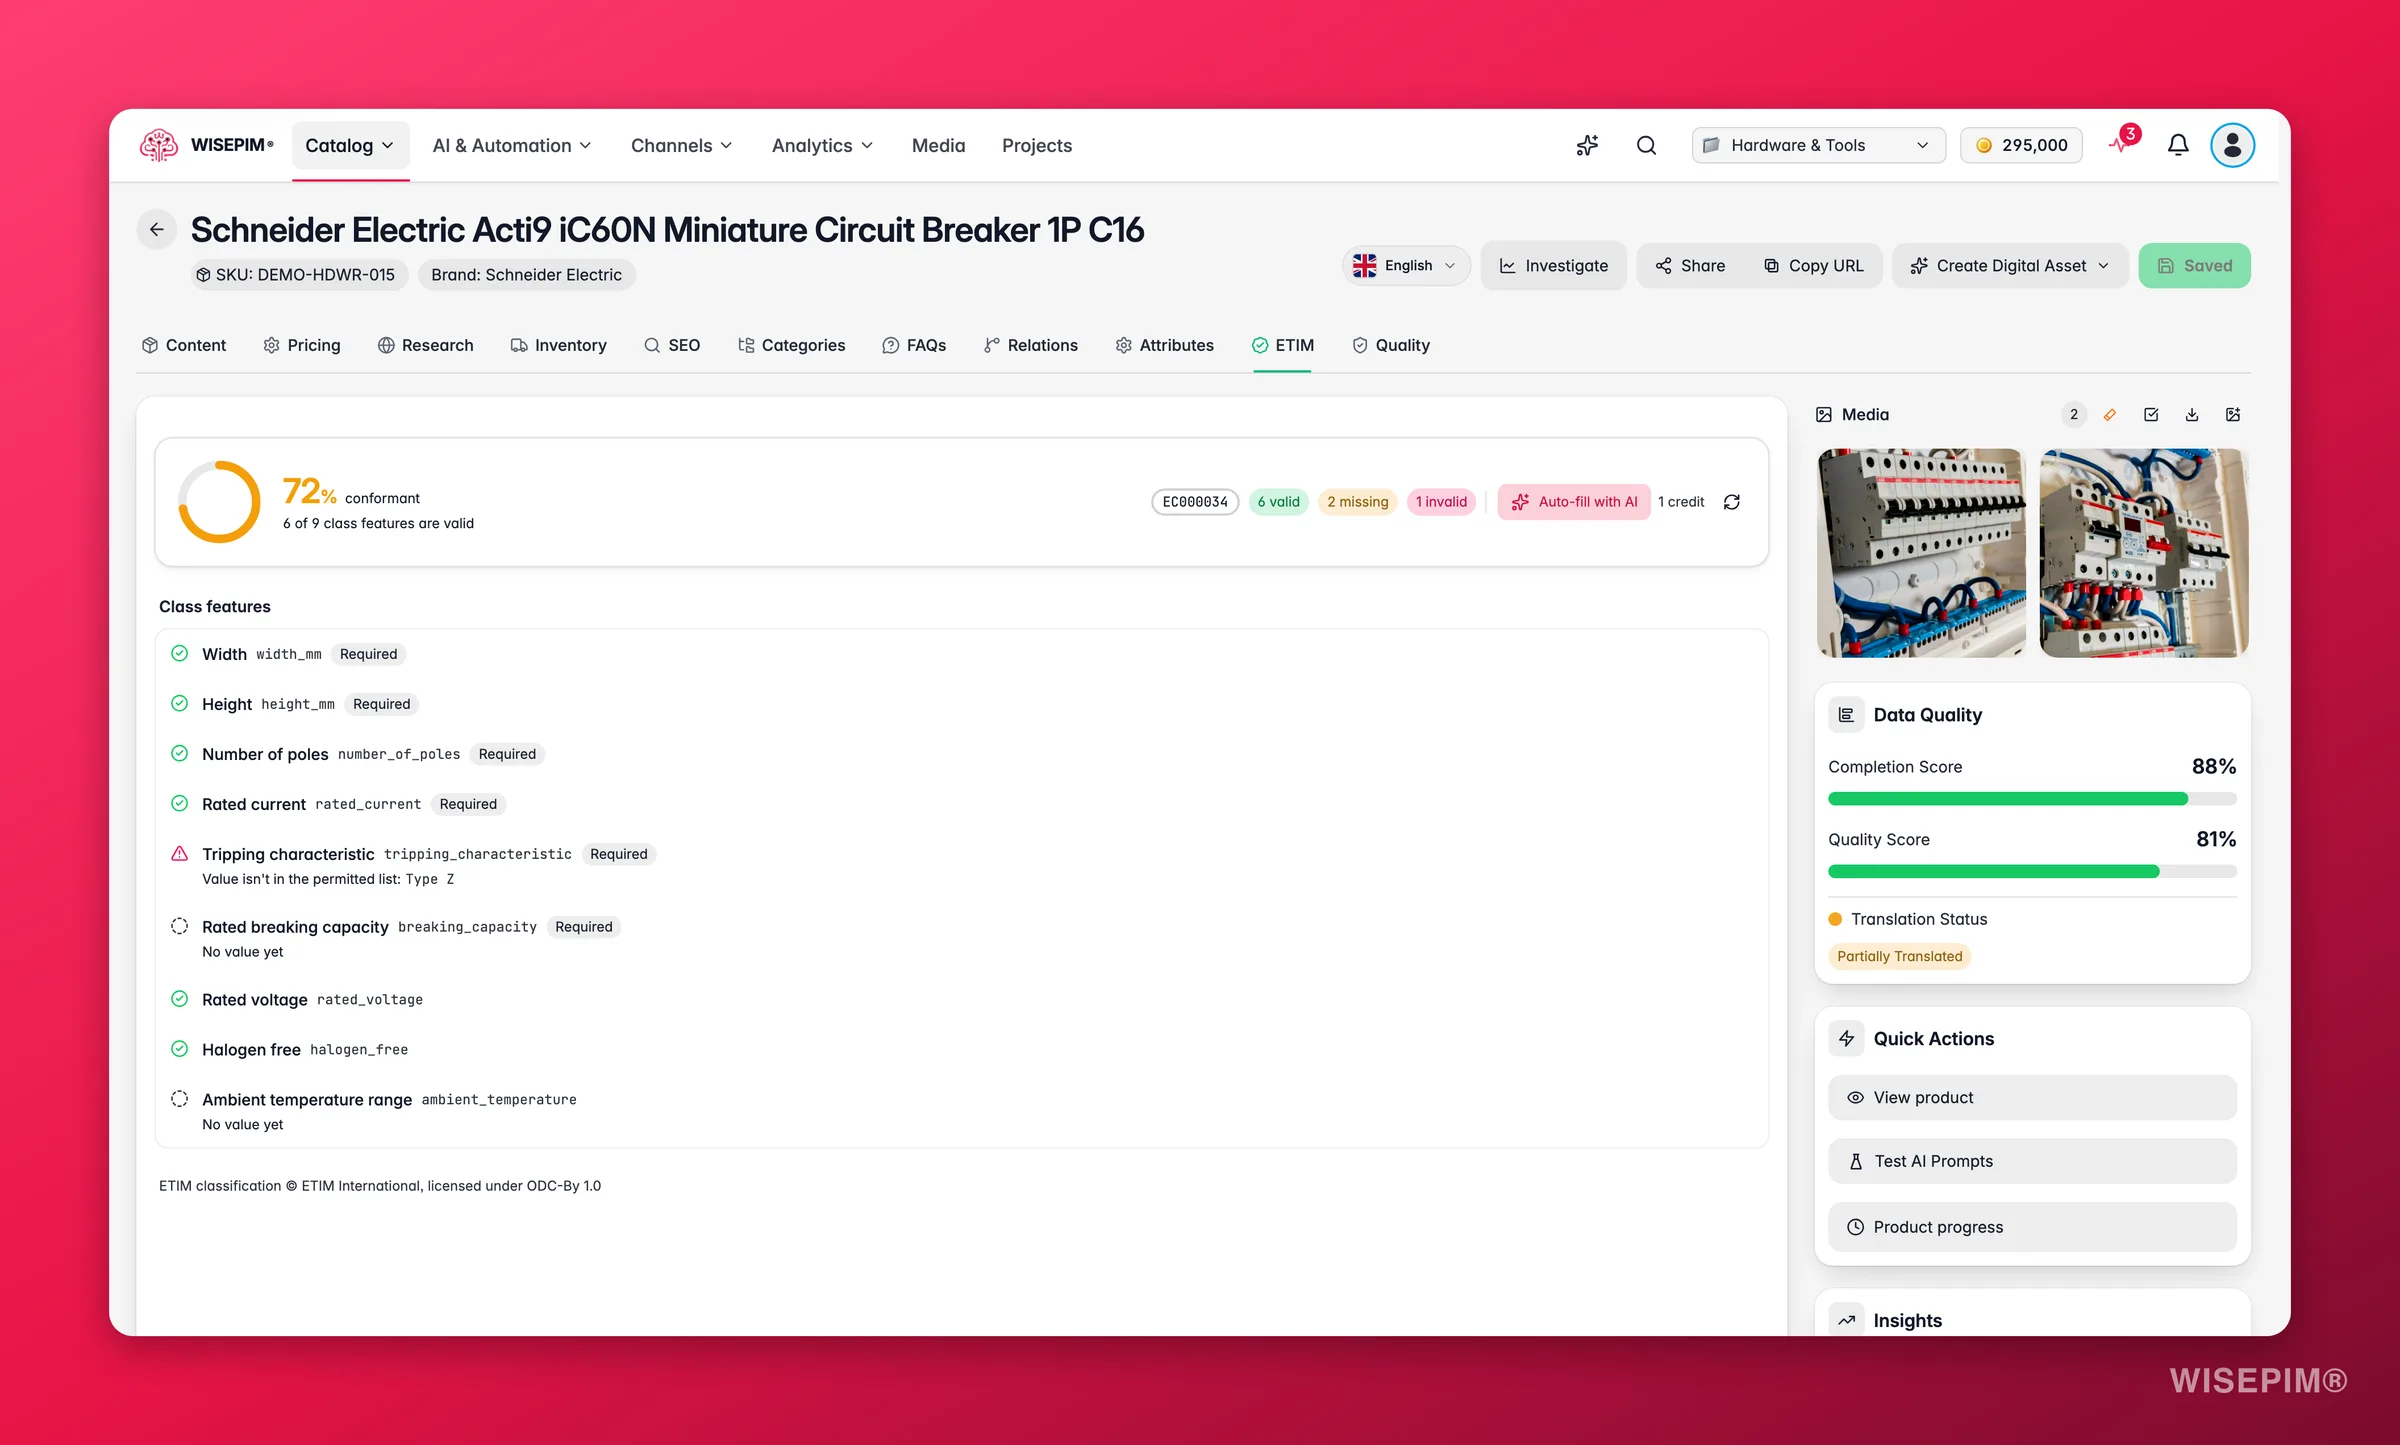Switch to the Pricing tab
The width and height of the screenshot is (2400, 1445).
(x=302, y=345)
